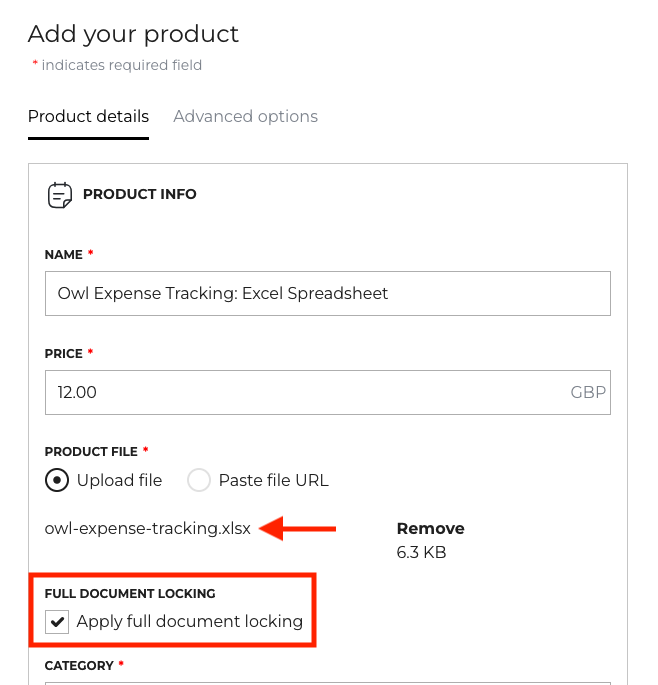Click the Product Info notepad icon
658x685 pixels.
pyautogui.click(x=60, y=194)
